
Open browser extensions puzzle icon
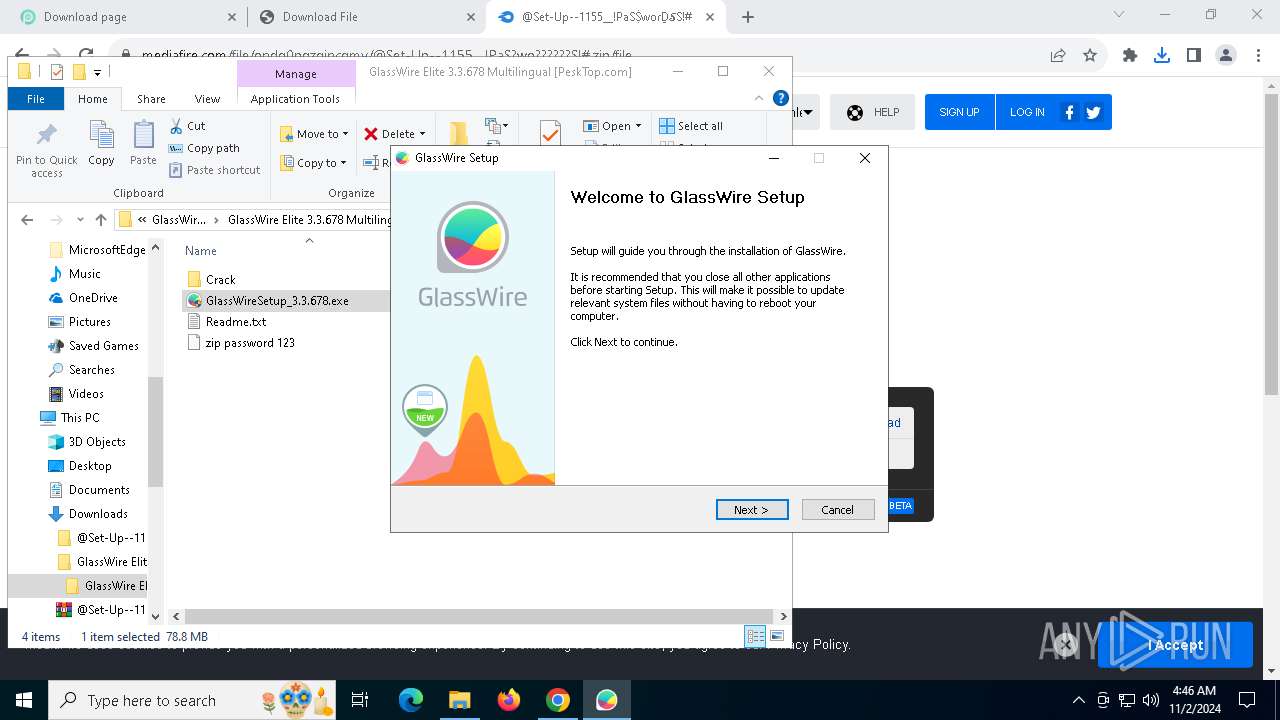click(x=1130, y=56)
